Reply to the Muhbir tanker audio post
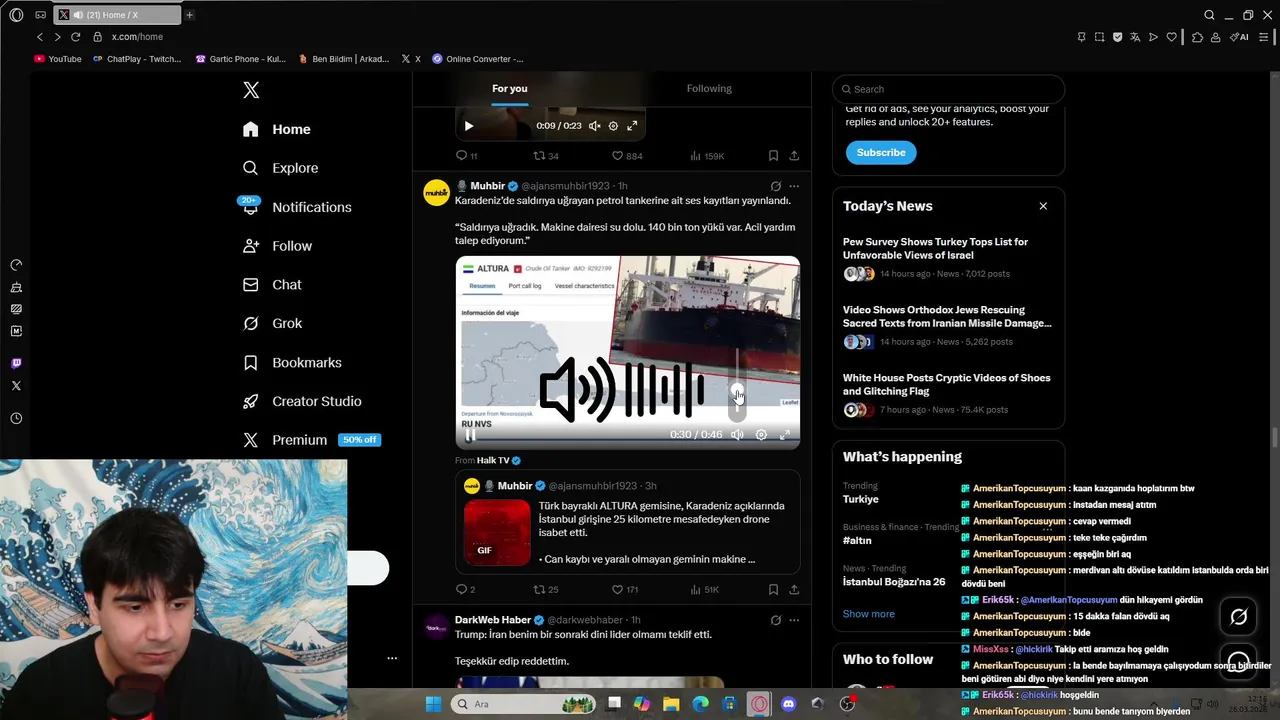The width and height of the screenshot is (1280, 720). tap(465, 590)
